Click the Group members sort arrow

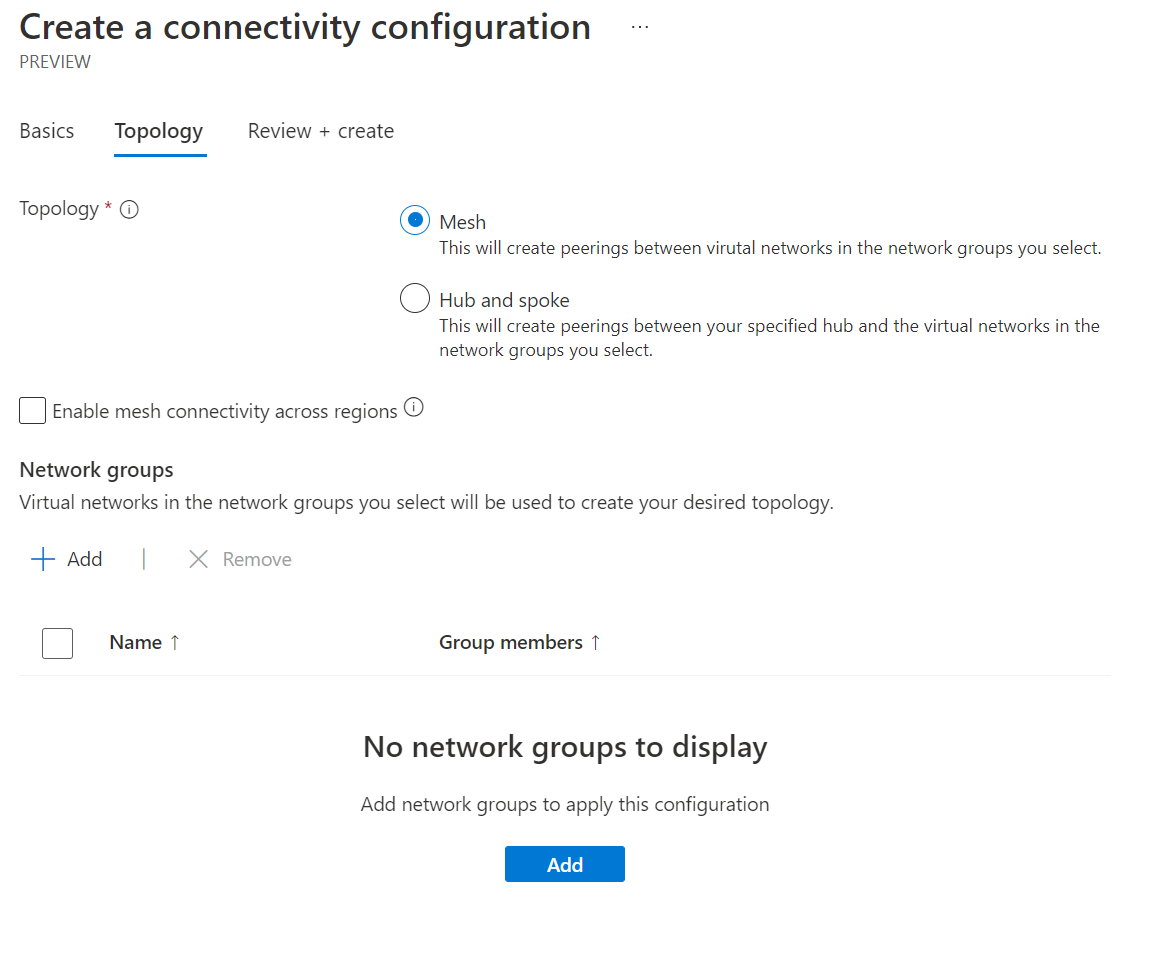(x=596, y=643)
